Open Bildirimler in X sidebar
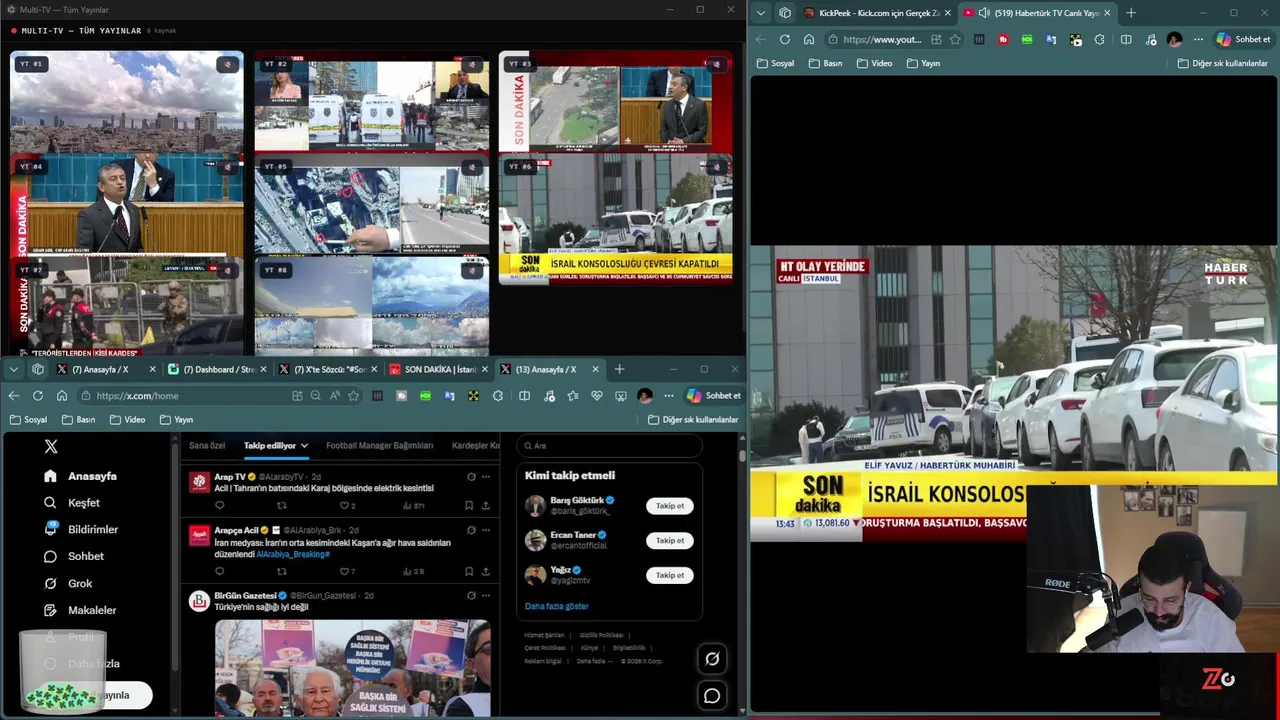 [81, 529]
